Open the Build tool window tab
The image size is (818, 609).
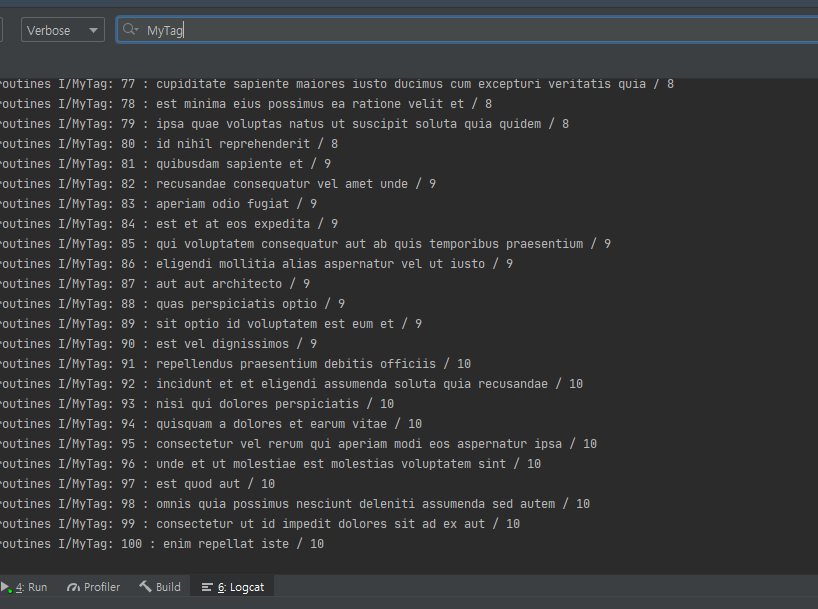tap(160, 587)
